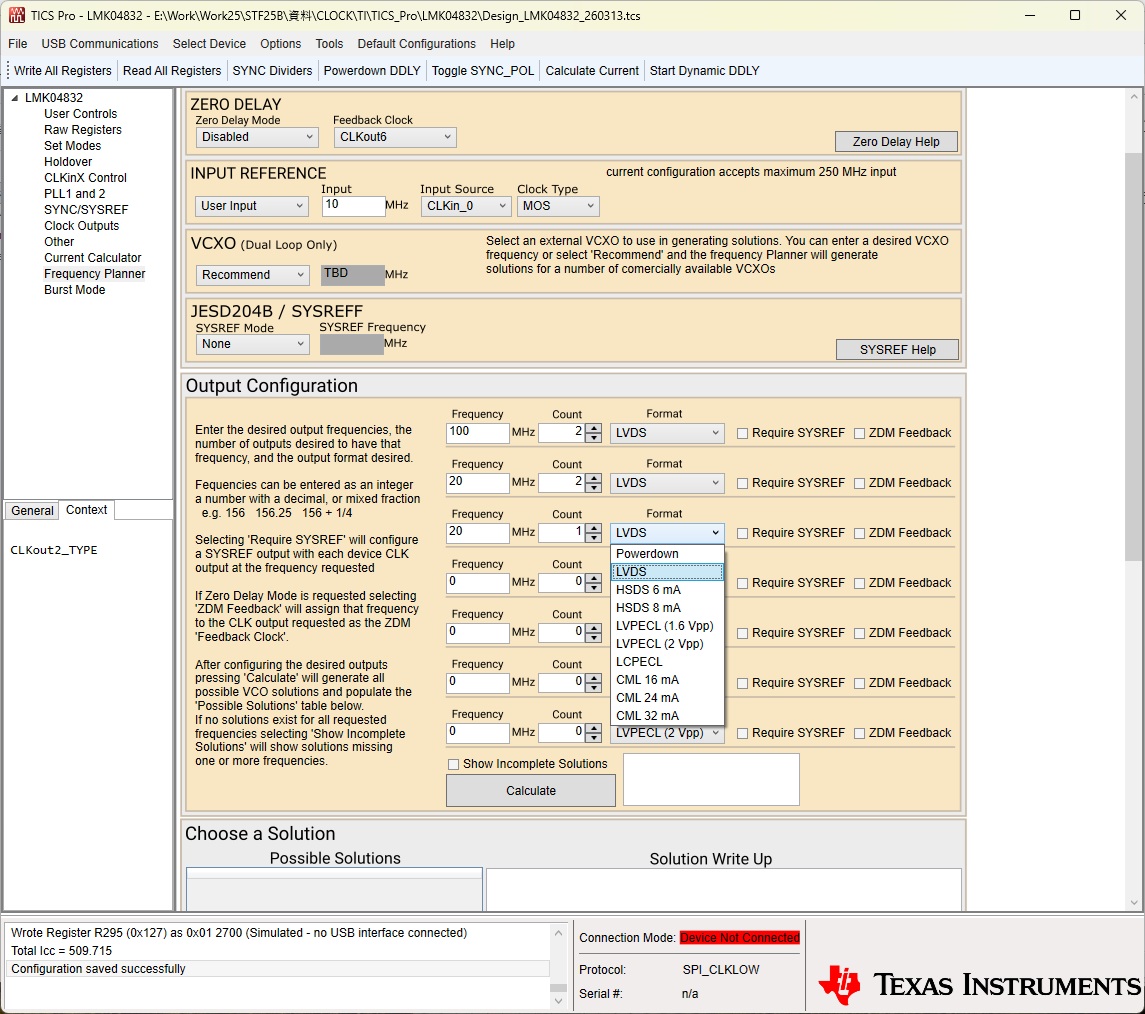
Task: Open SYSREF Mode None dropdown
Action: [253, 344]
